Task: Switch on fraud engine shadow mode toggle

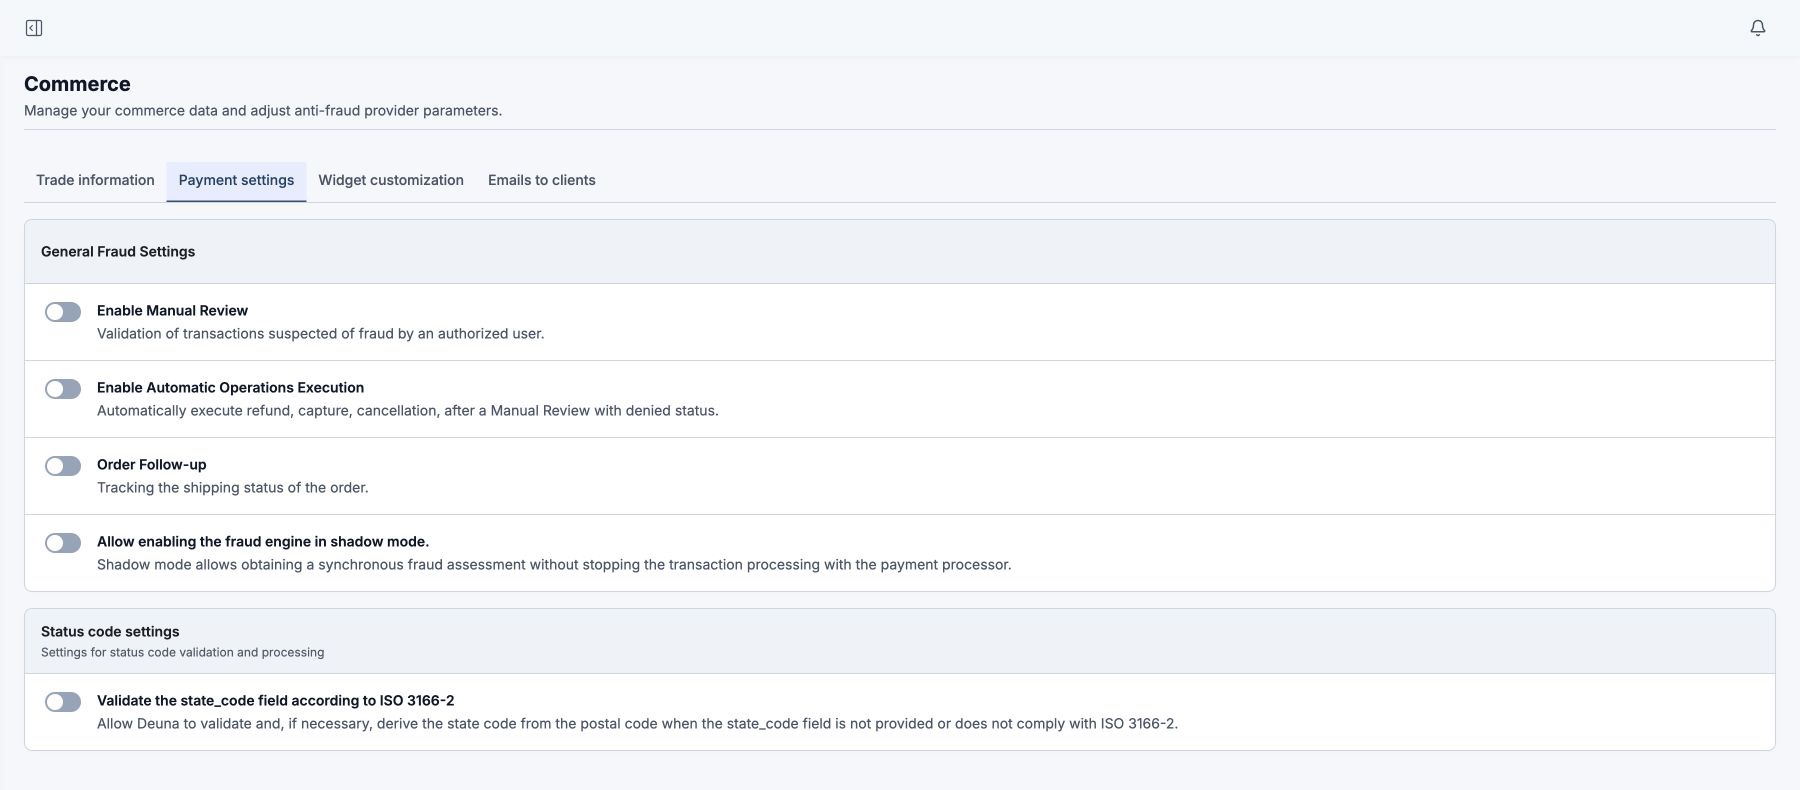Action: click(63, 543)
